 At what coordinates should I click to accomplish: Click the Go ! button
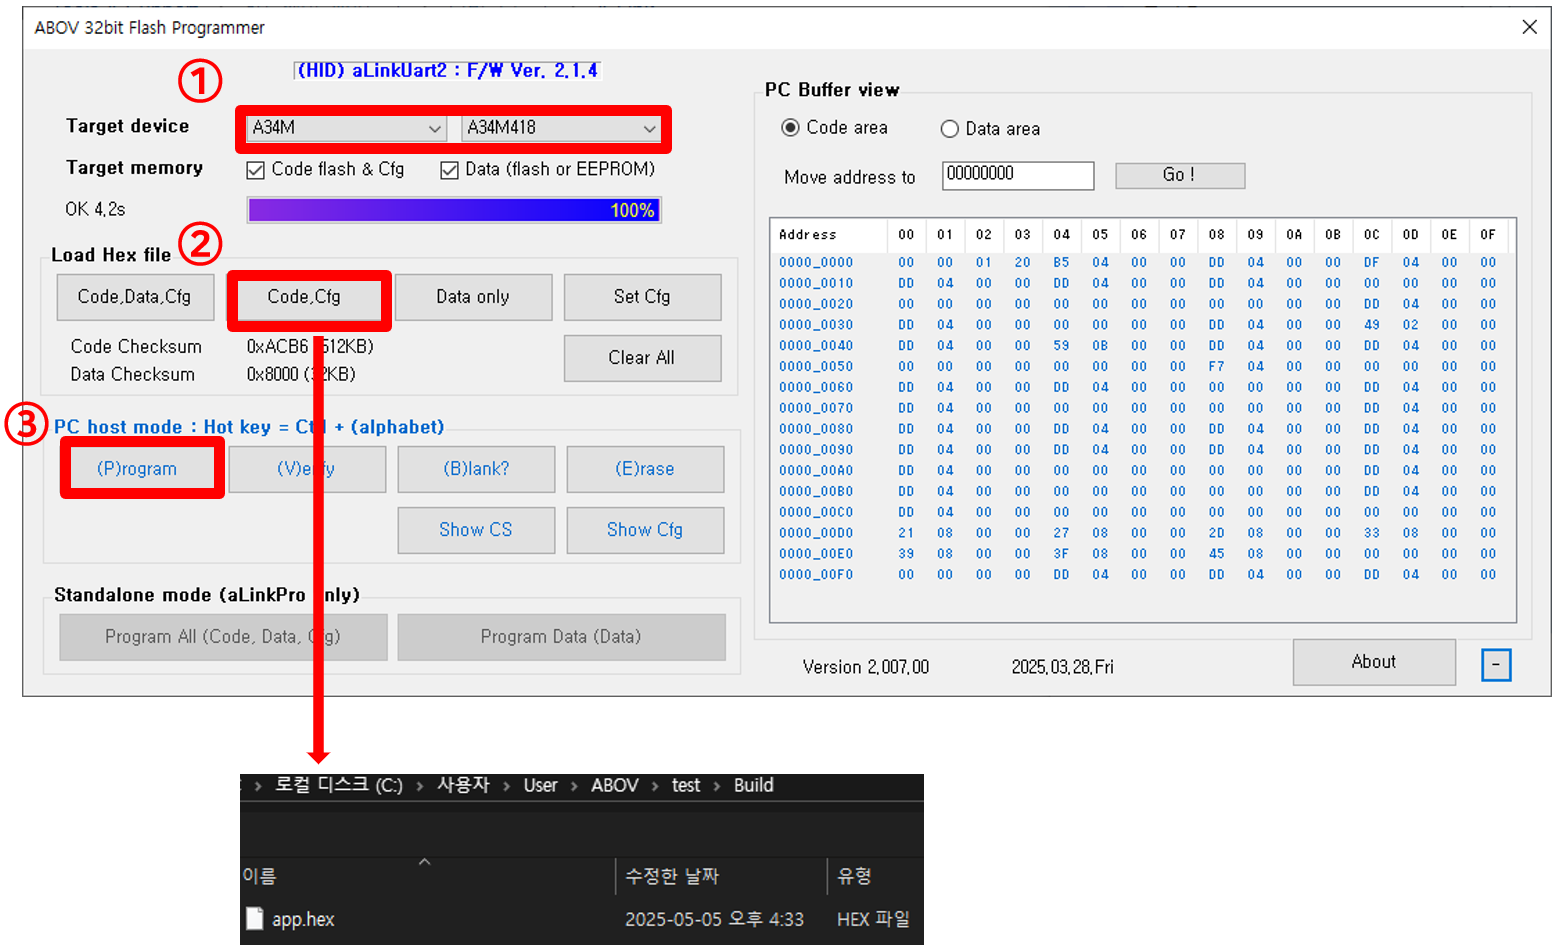click(1180, 175)
